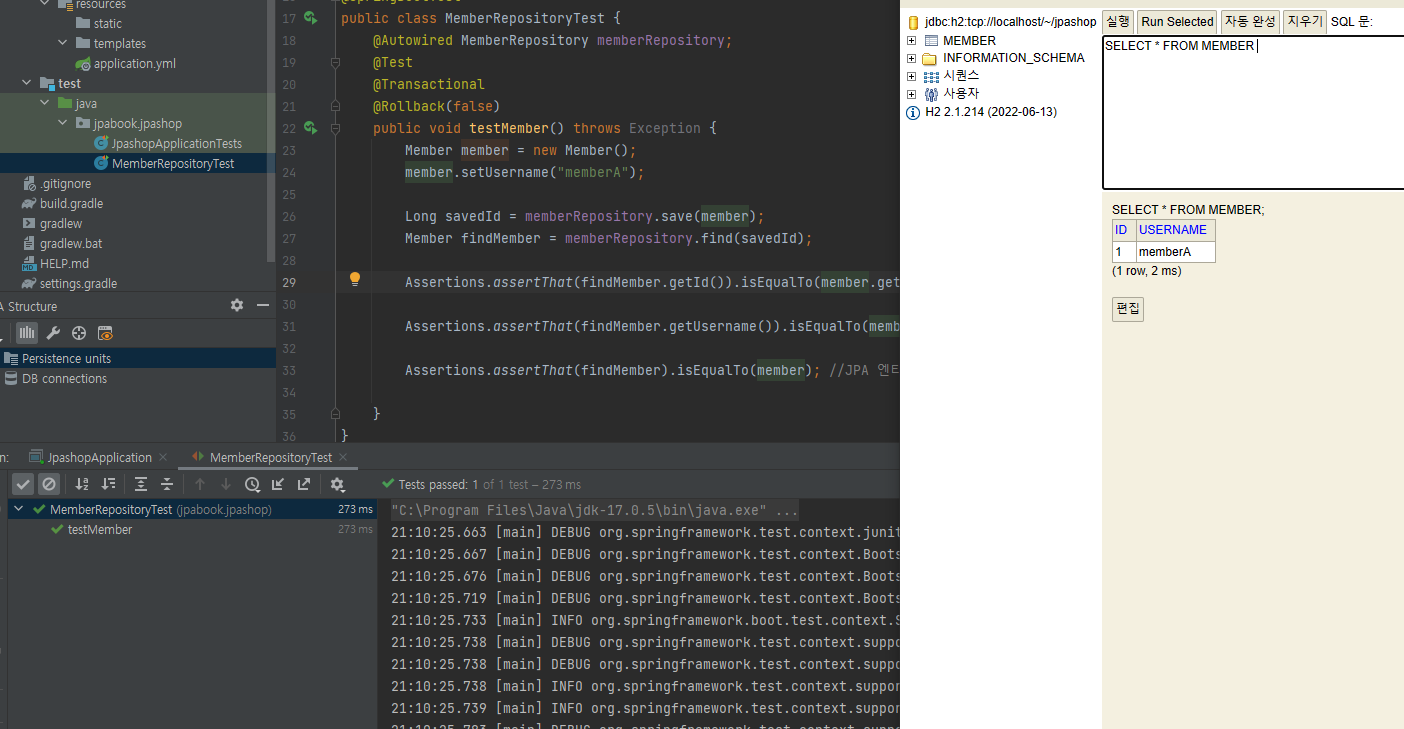Toggle the Show Ignored tests icon
Image resolution: width=1404 pixels, height=729 pixels.
(48, 484)
